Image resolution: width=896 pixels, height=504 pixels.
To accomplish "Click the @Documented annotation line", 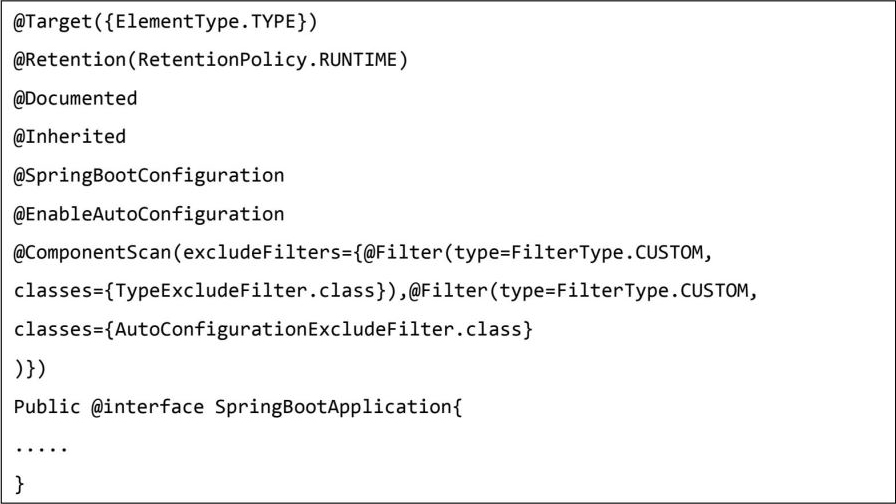I will 75,98.
